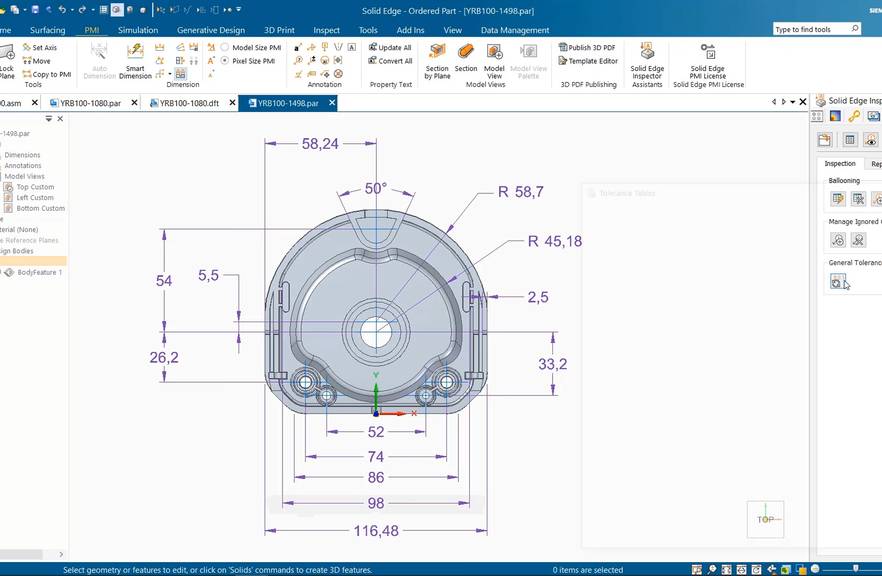Switch to the Simulation ribbon tab
Image resolution: width=882 pixels, height=576 pixels.
click(x=137, y=29)
